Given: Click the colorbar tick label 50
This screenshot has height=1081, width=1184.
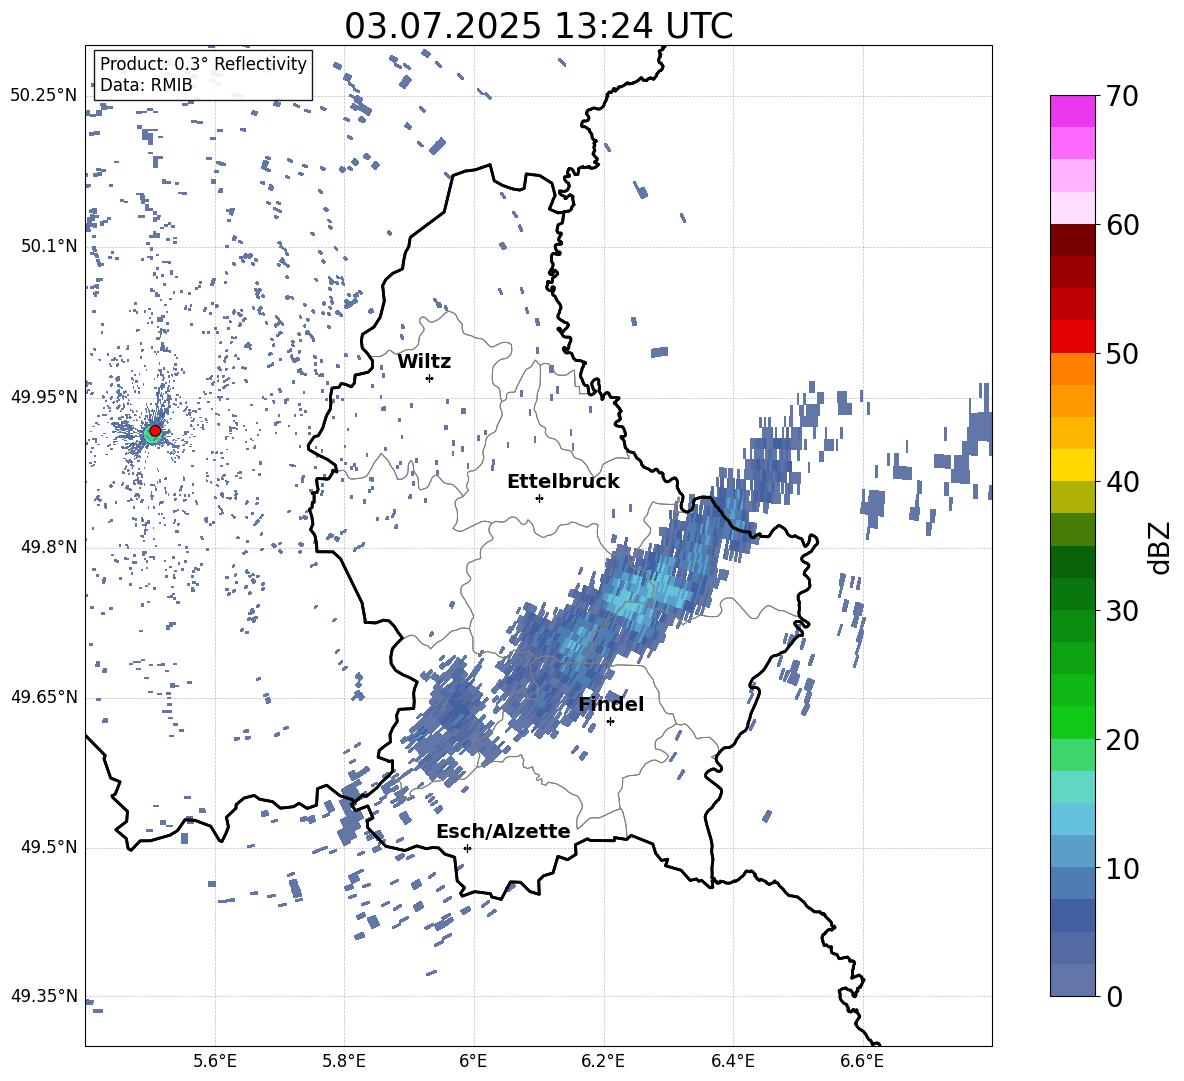Looking at the screenshot, I should click(1122, 353).
